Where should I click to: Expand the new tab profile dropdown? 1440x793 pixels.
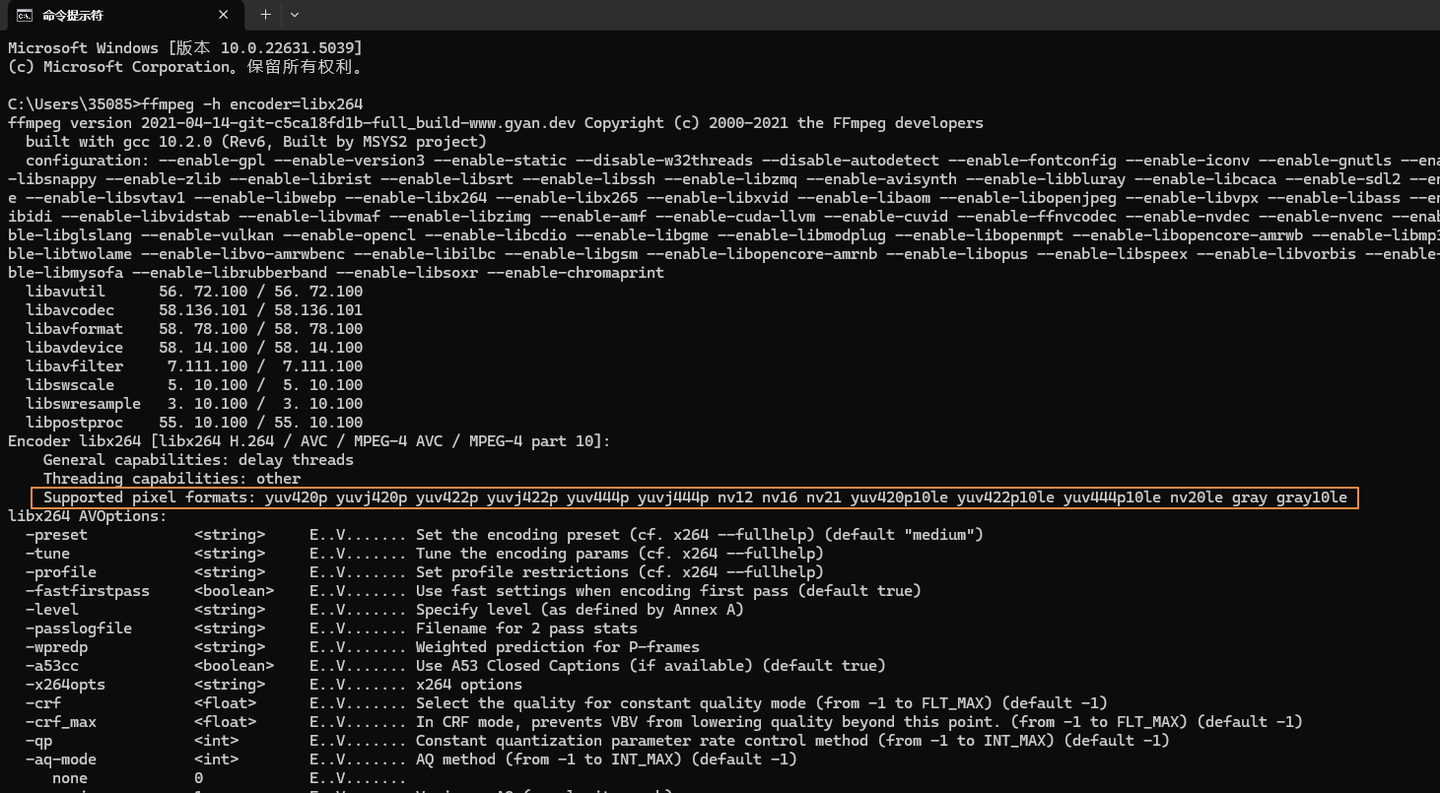294,15
